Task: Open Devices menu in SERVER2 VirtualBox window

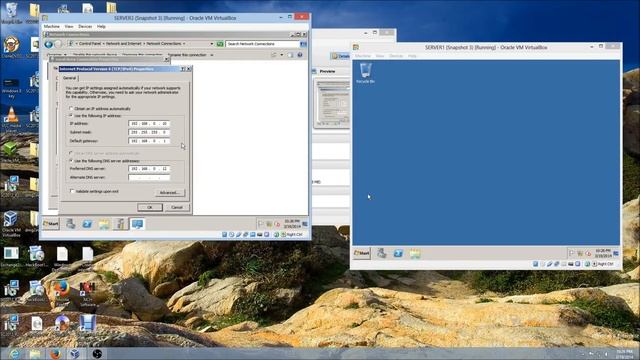Action: point(85,26)
